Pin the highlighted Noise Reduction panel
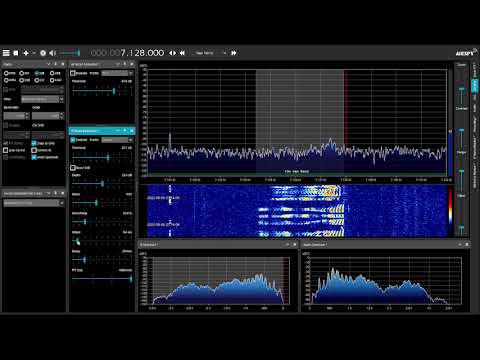 coord(125,131)
